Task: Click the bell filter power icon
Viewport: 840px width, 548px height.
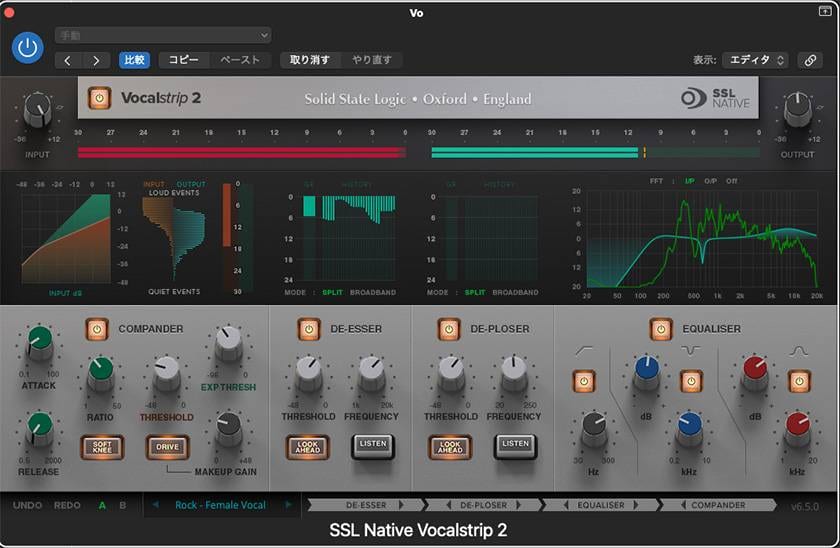Action: tap(799, 381)
